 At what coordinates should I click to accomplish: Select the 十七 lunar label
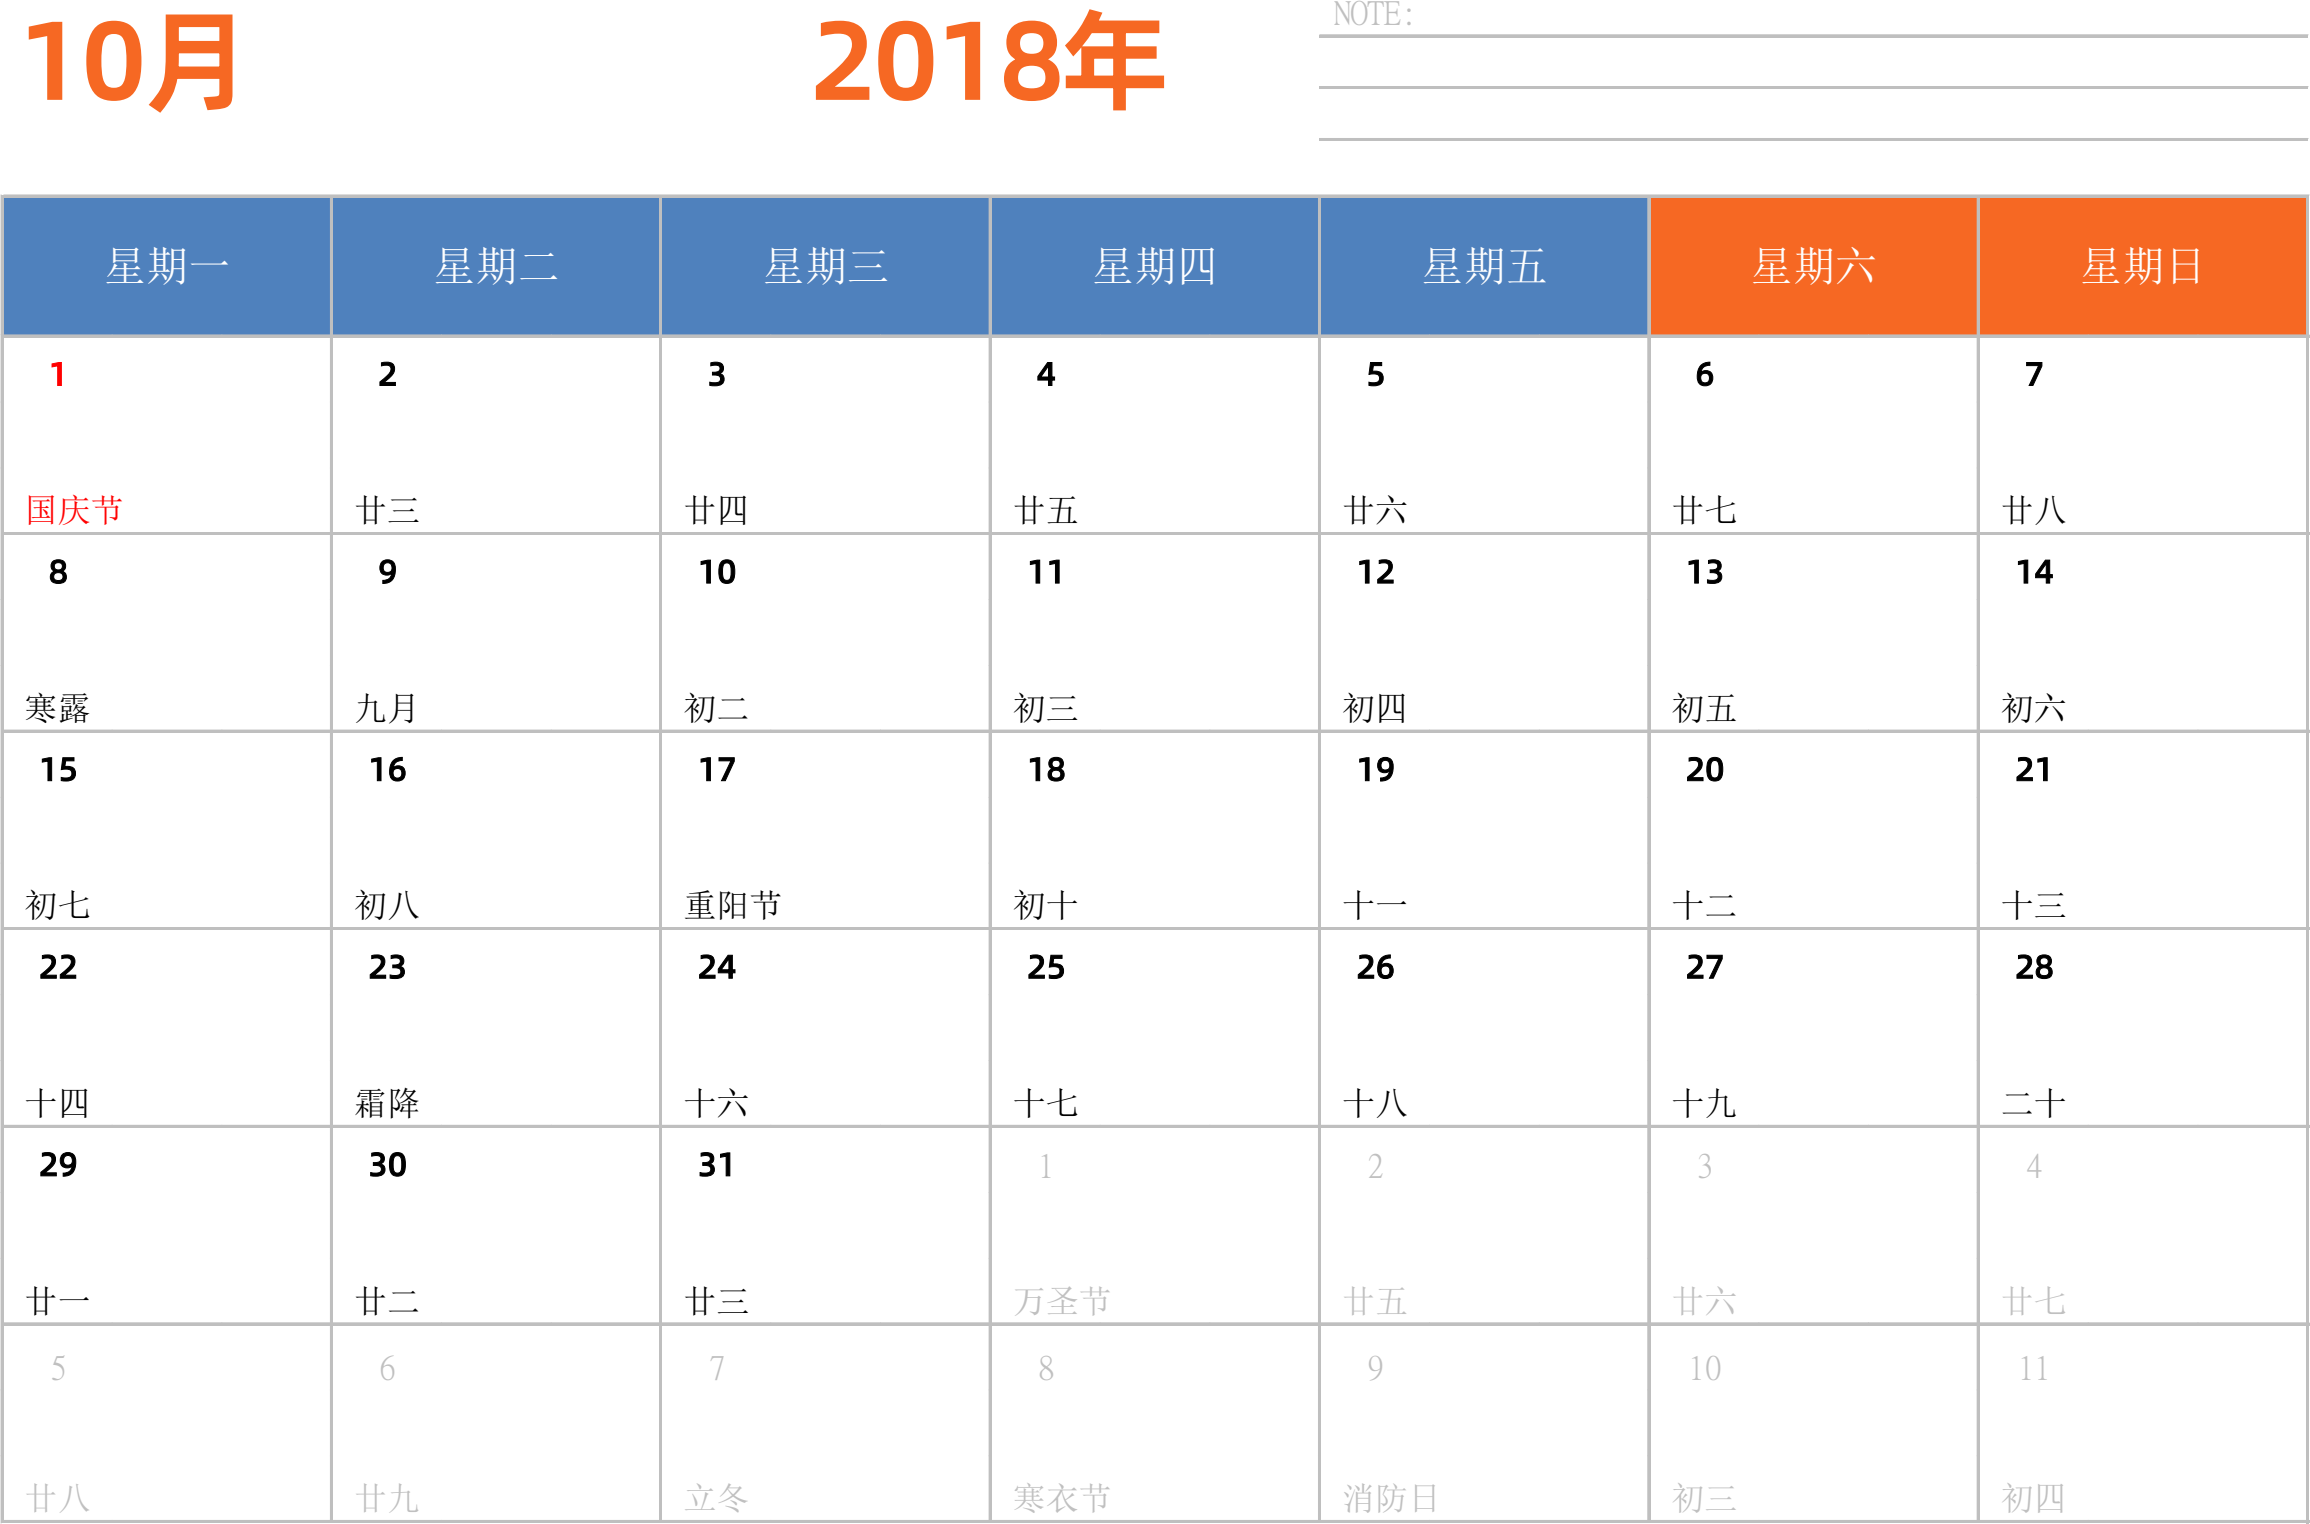pos(1045,1103)
